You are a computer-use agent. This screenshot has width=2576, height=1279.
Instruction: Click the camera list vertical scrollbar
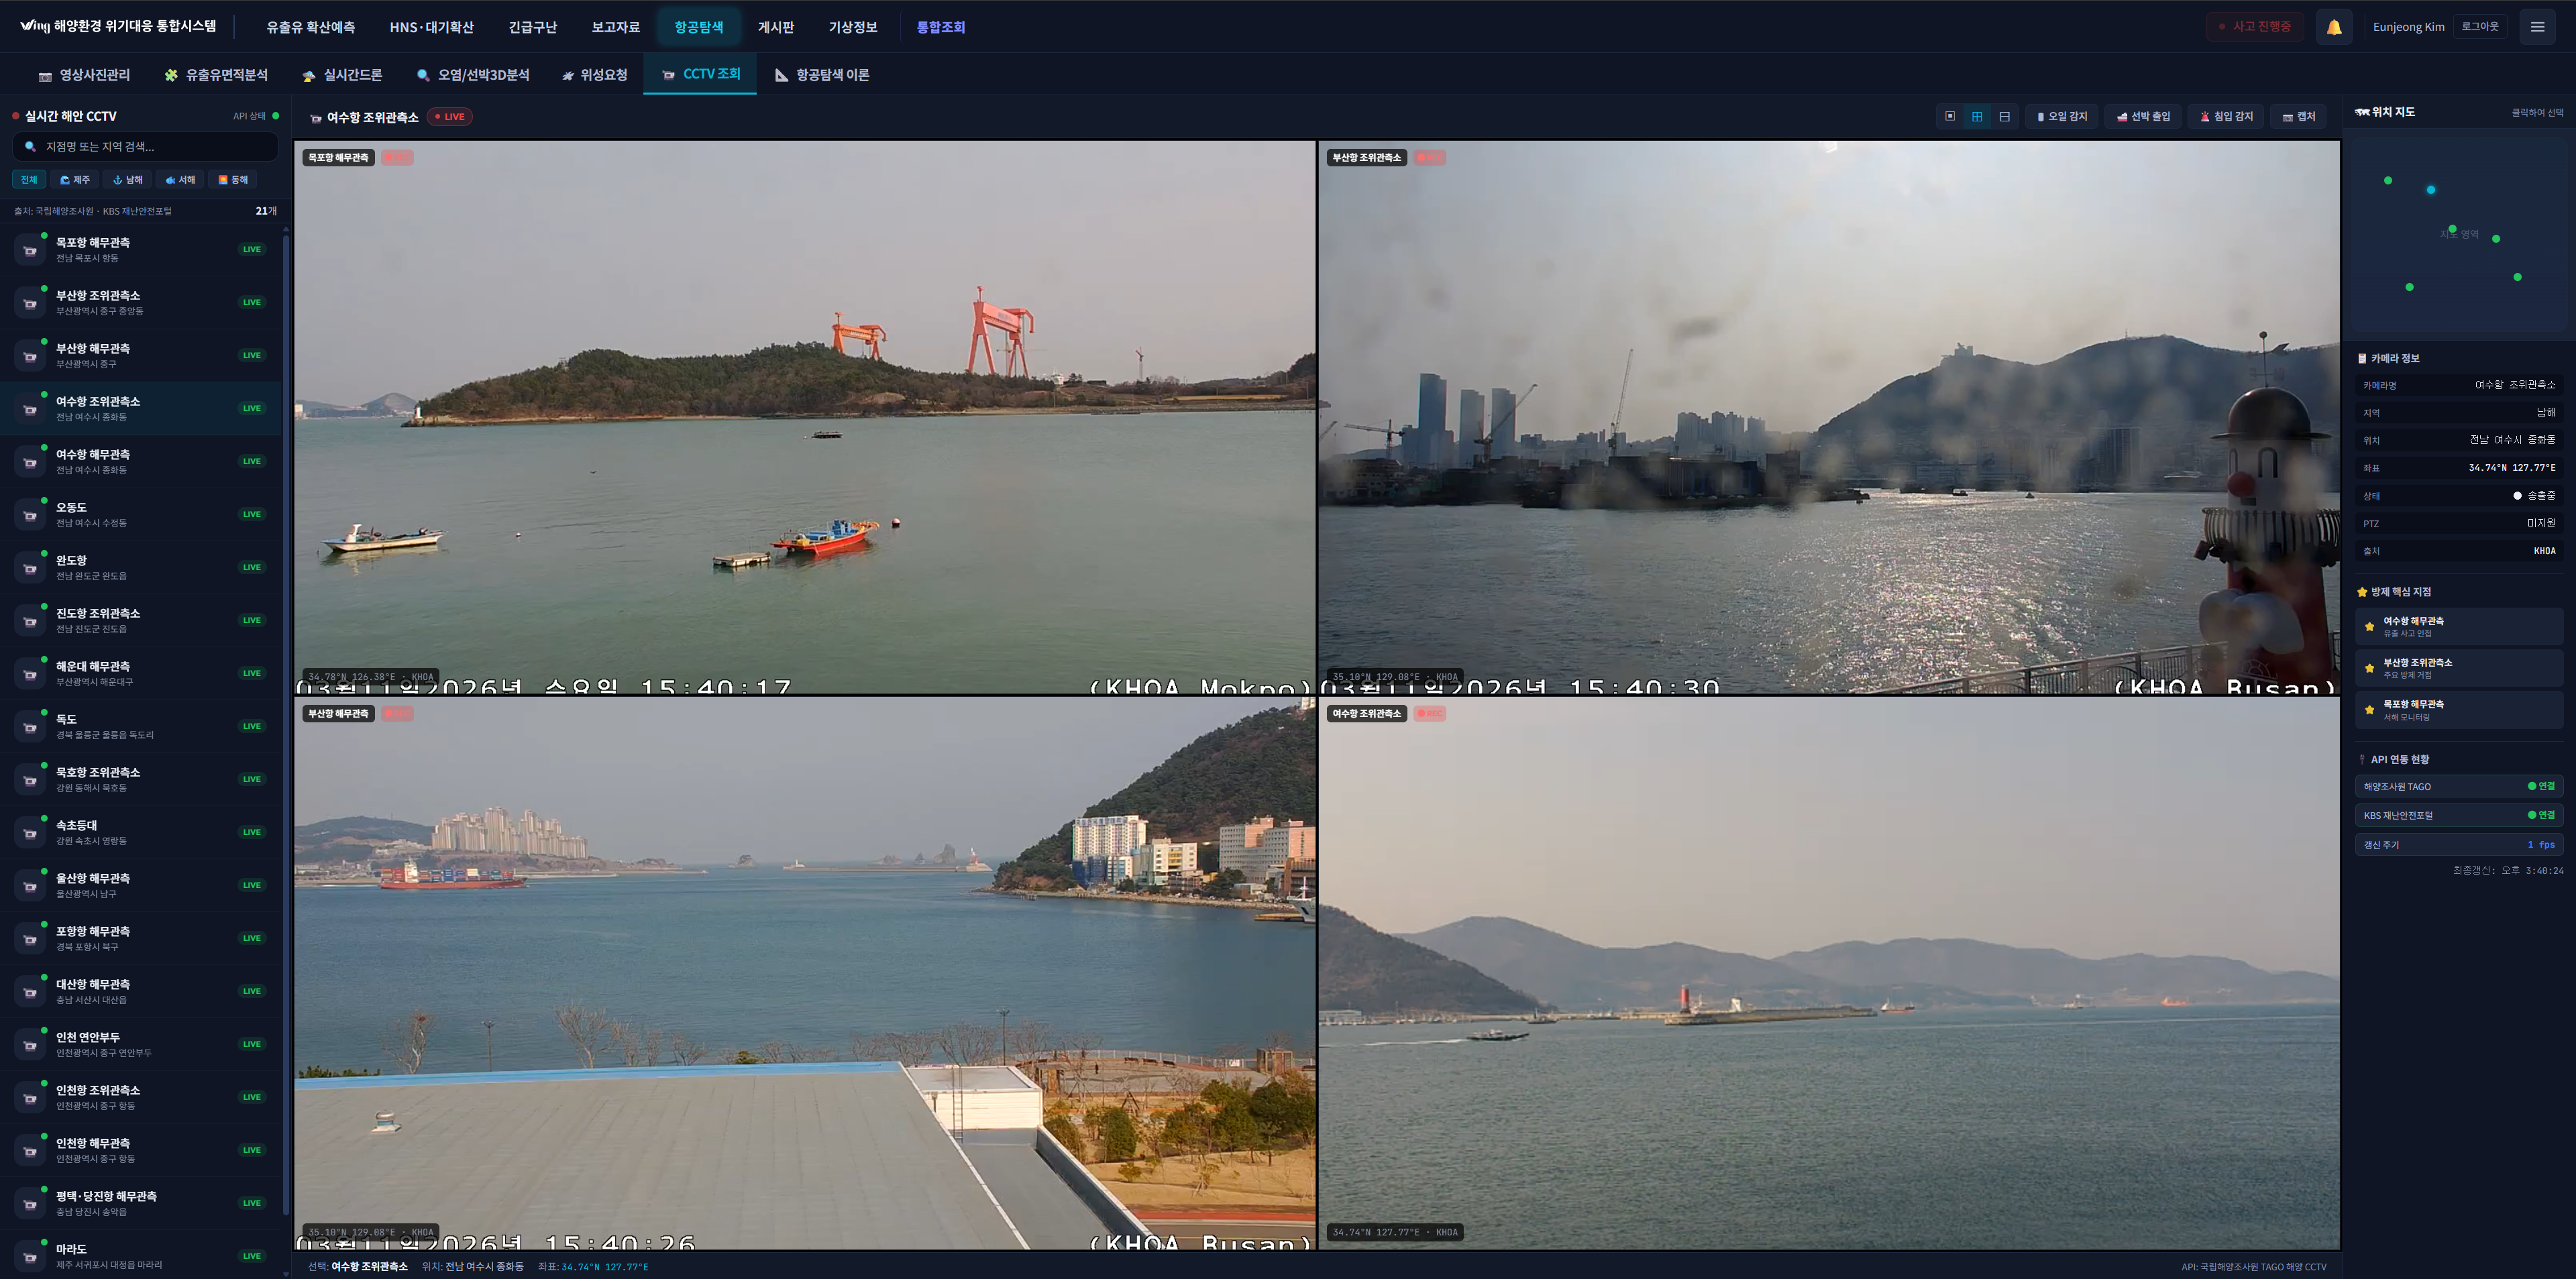point(286,700)
